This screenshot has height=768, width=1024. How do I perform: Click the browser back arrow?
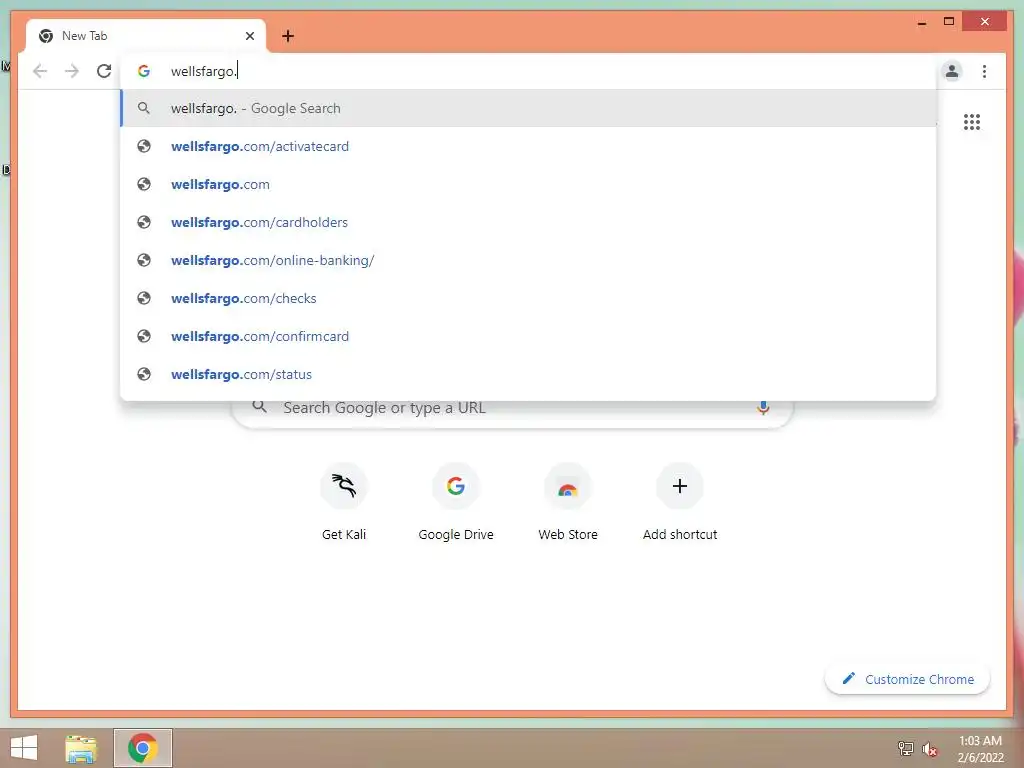click(x=40, y=71)
